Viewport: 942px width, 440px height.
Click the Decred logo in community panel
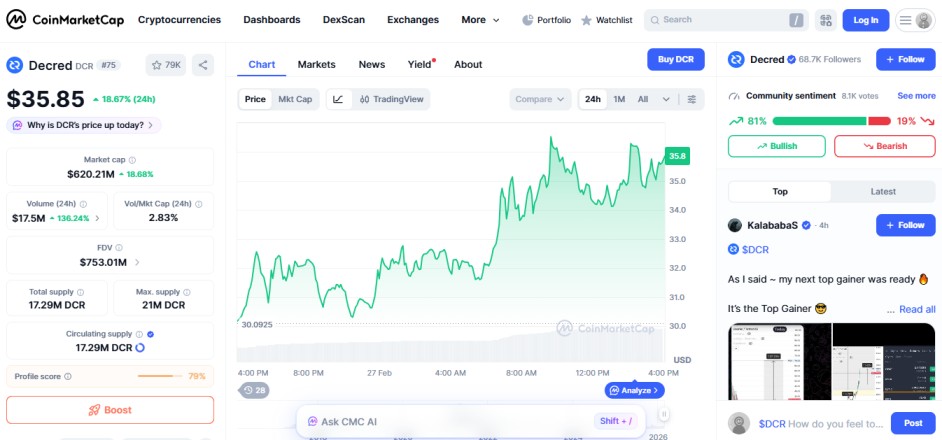coord(736,60)
